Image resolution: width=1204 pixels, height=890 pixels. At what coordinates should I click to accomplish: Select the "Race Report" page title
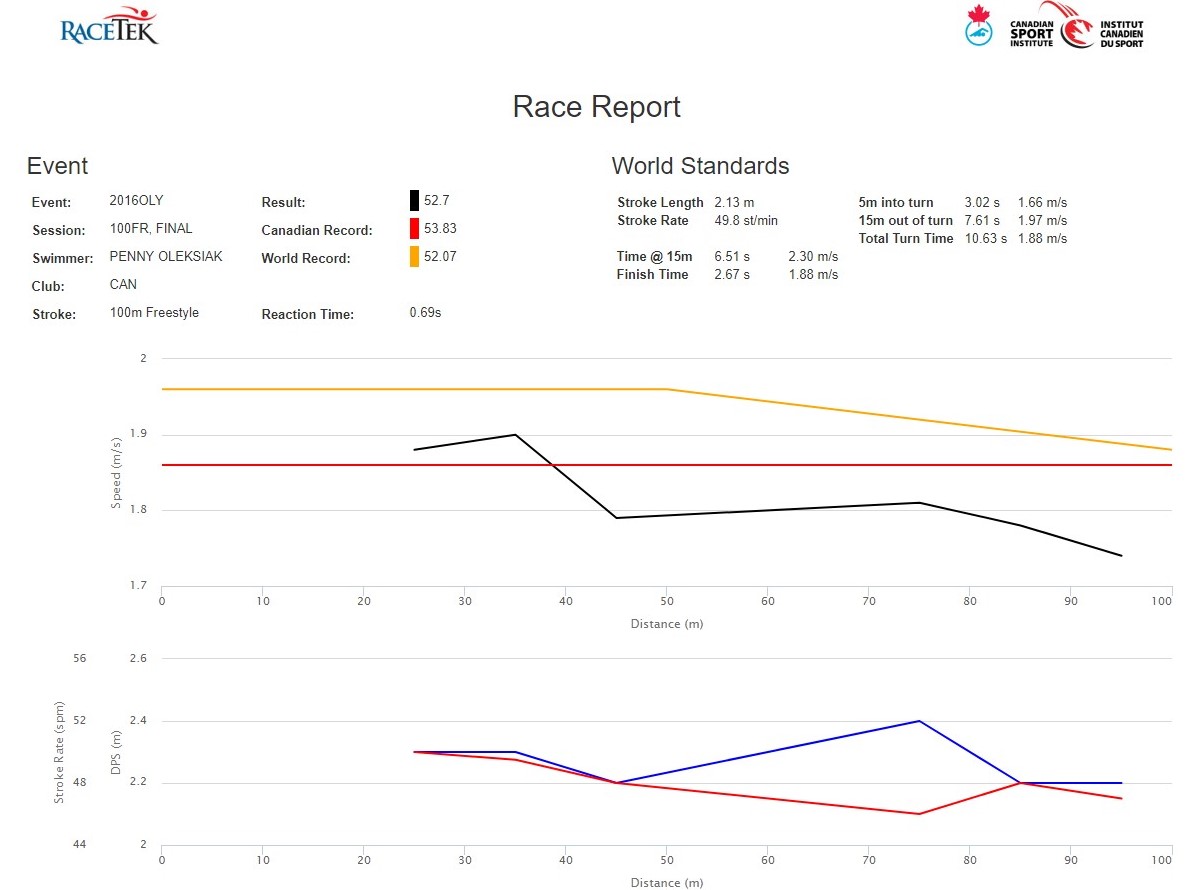[597, 107]
